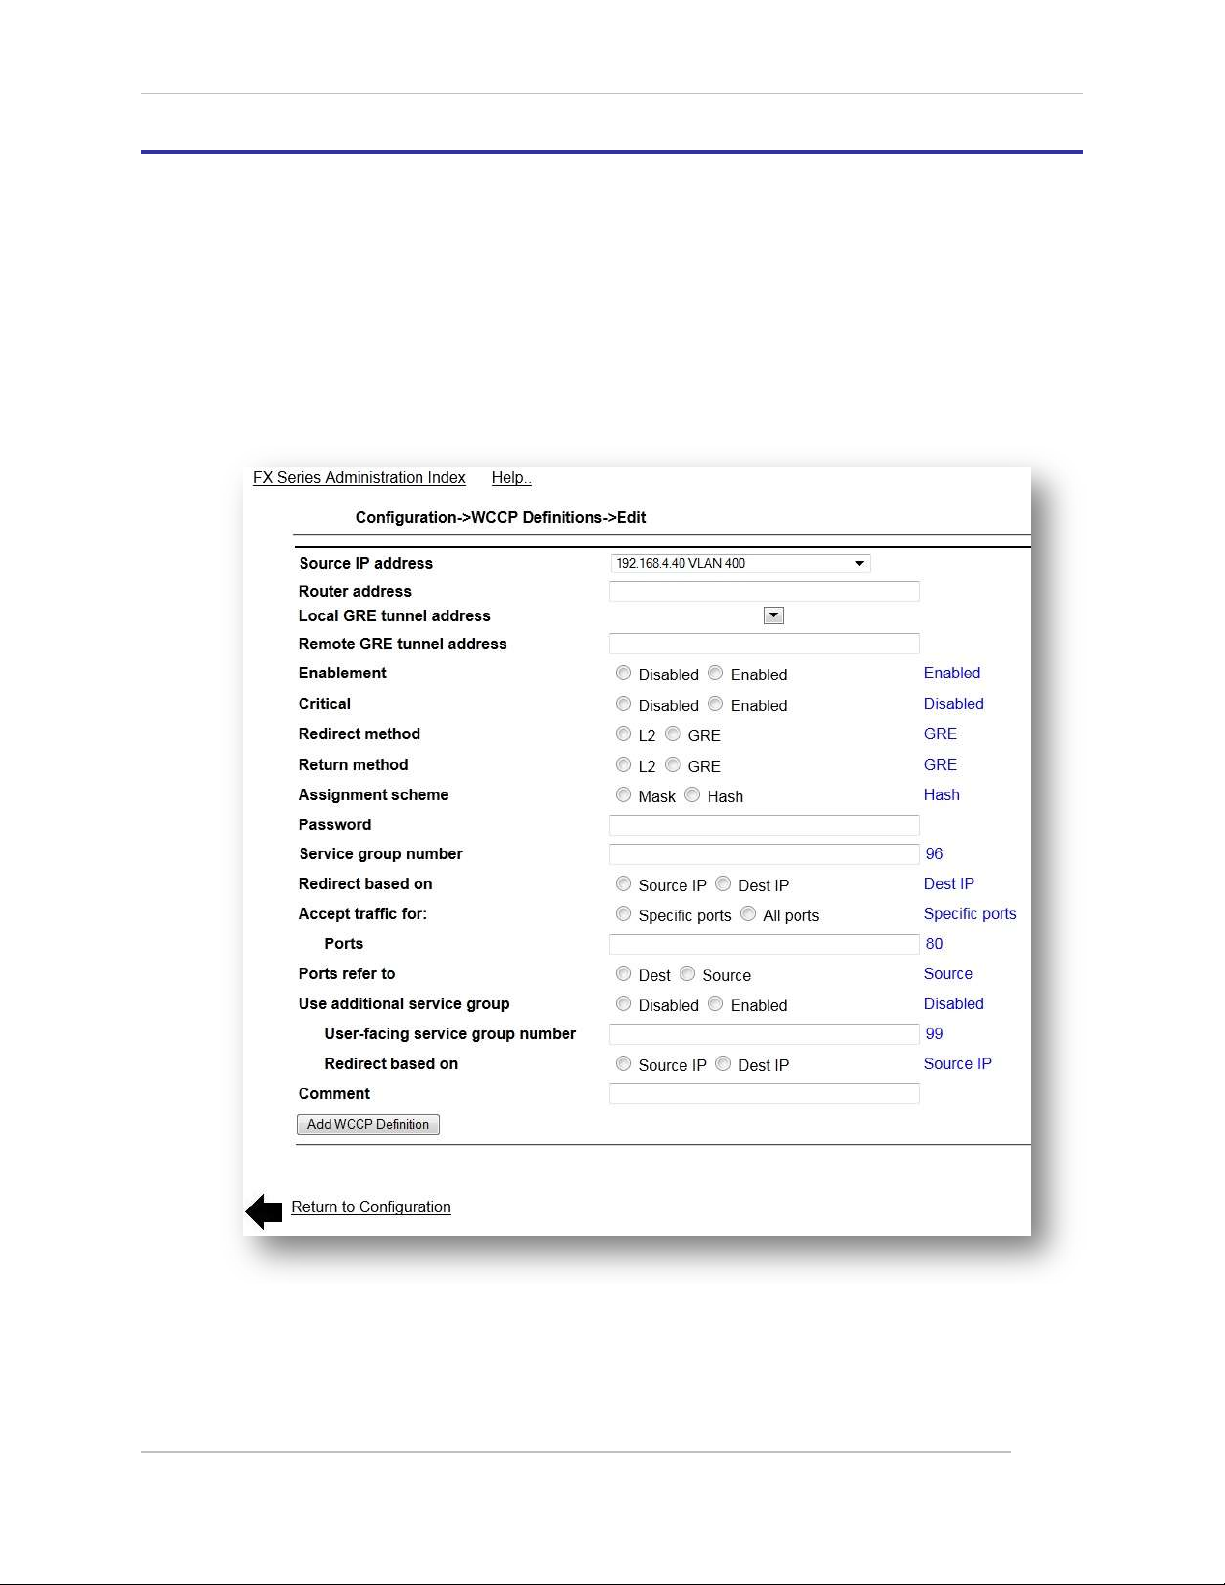Choose GRE as the Return method
Screen dimensions: 1225x1585
673,765
